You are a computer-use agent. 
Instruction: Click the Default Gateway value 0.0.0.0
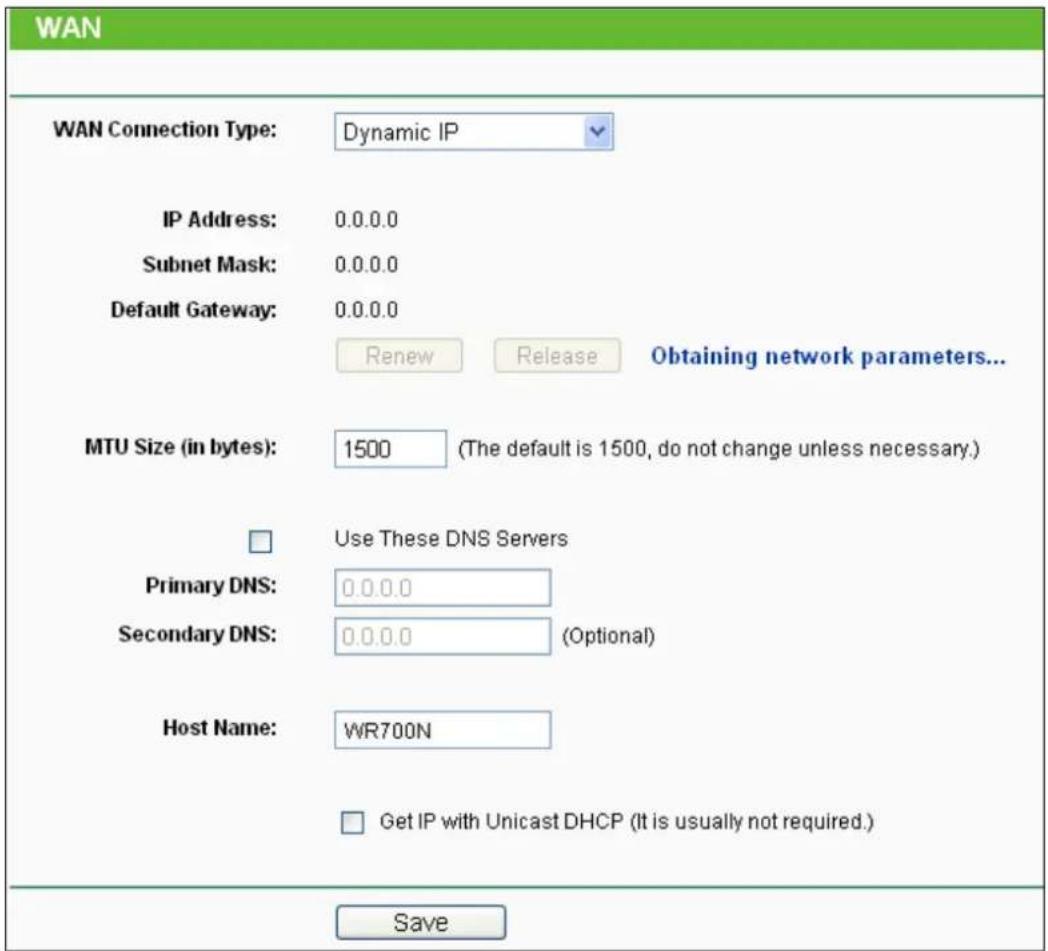pos(366,310)
